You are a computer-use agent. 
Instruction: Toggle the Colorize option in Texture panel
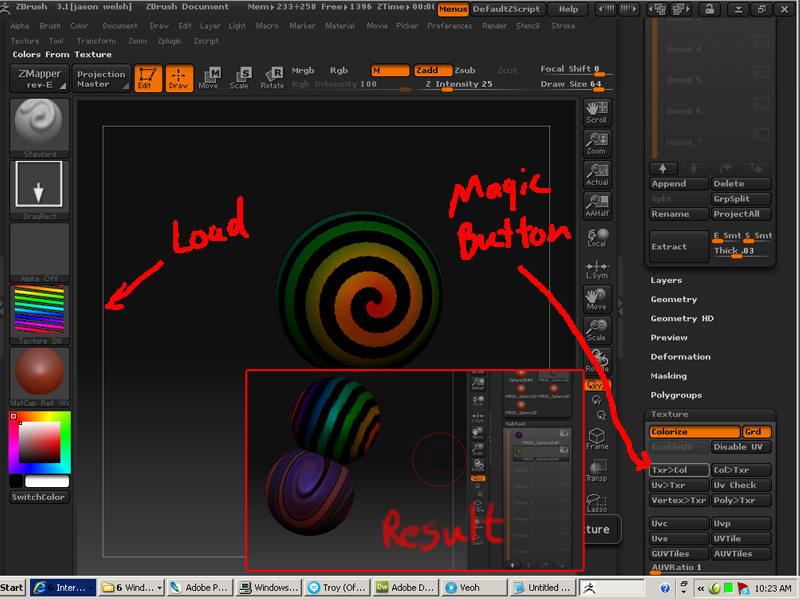click(x=693, y=432)
